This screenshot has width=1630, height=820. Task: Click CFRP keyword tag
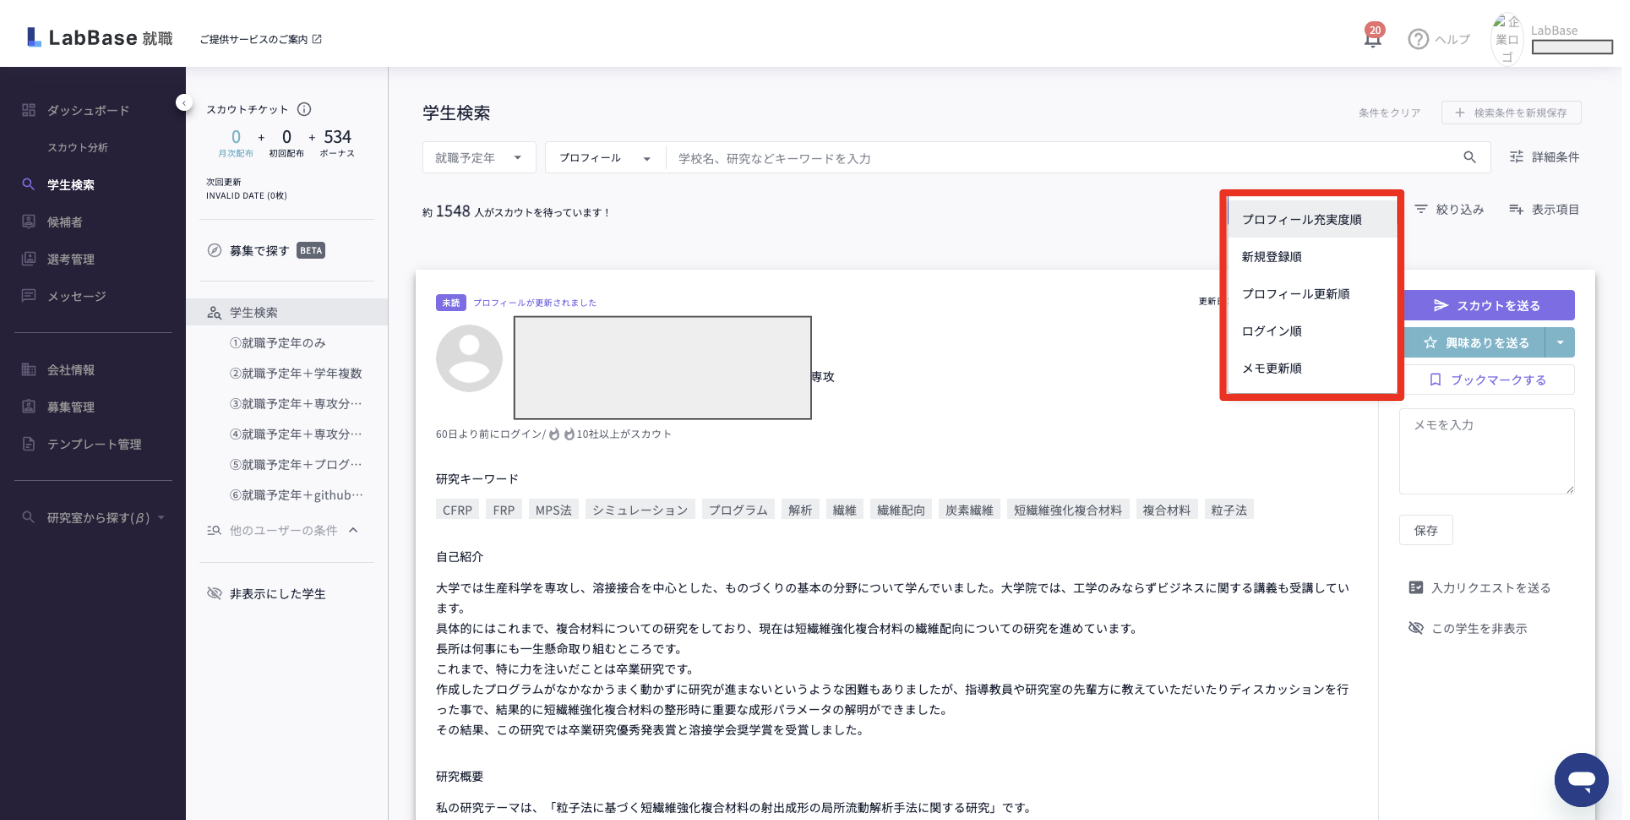click(457, 510)
